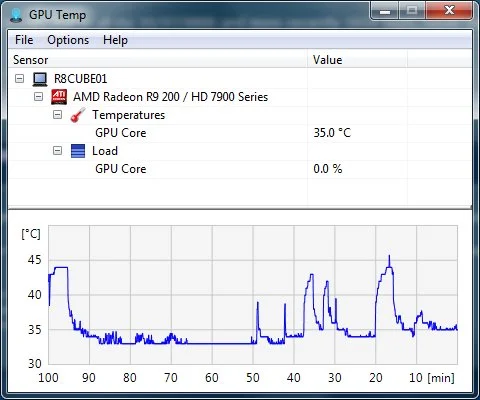Image resolution: width=480 pixels, height=400 pixels.
Task: Select GPU Core under Load
Action: [121, 169]
